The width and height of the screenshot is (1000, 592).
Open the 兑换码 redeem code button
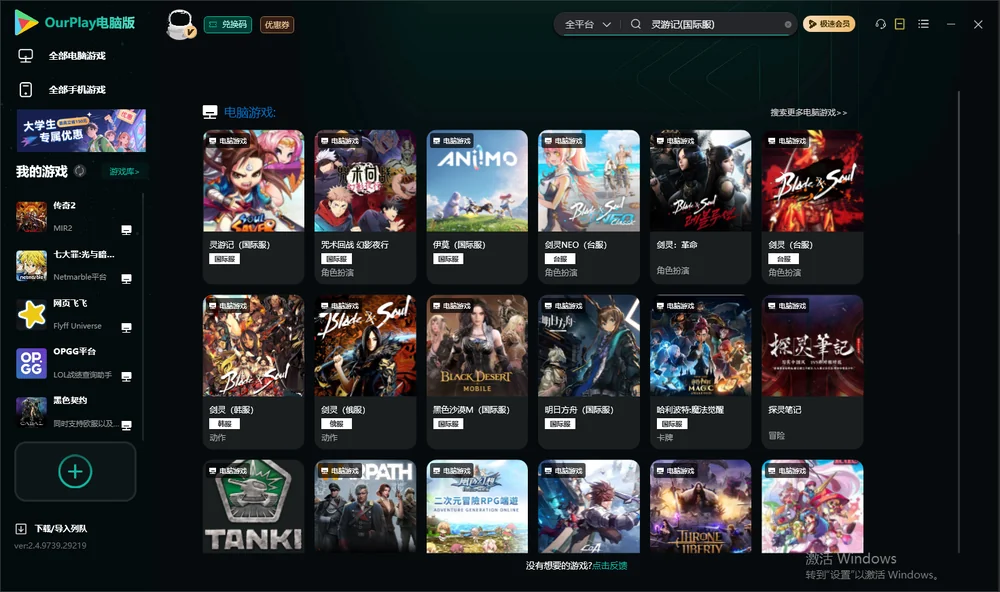228,25
